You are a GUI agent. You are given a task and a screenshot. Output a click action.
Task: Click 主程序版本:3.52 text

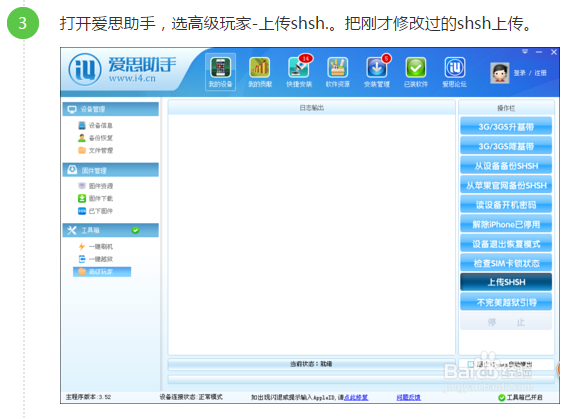[88, 397]
